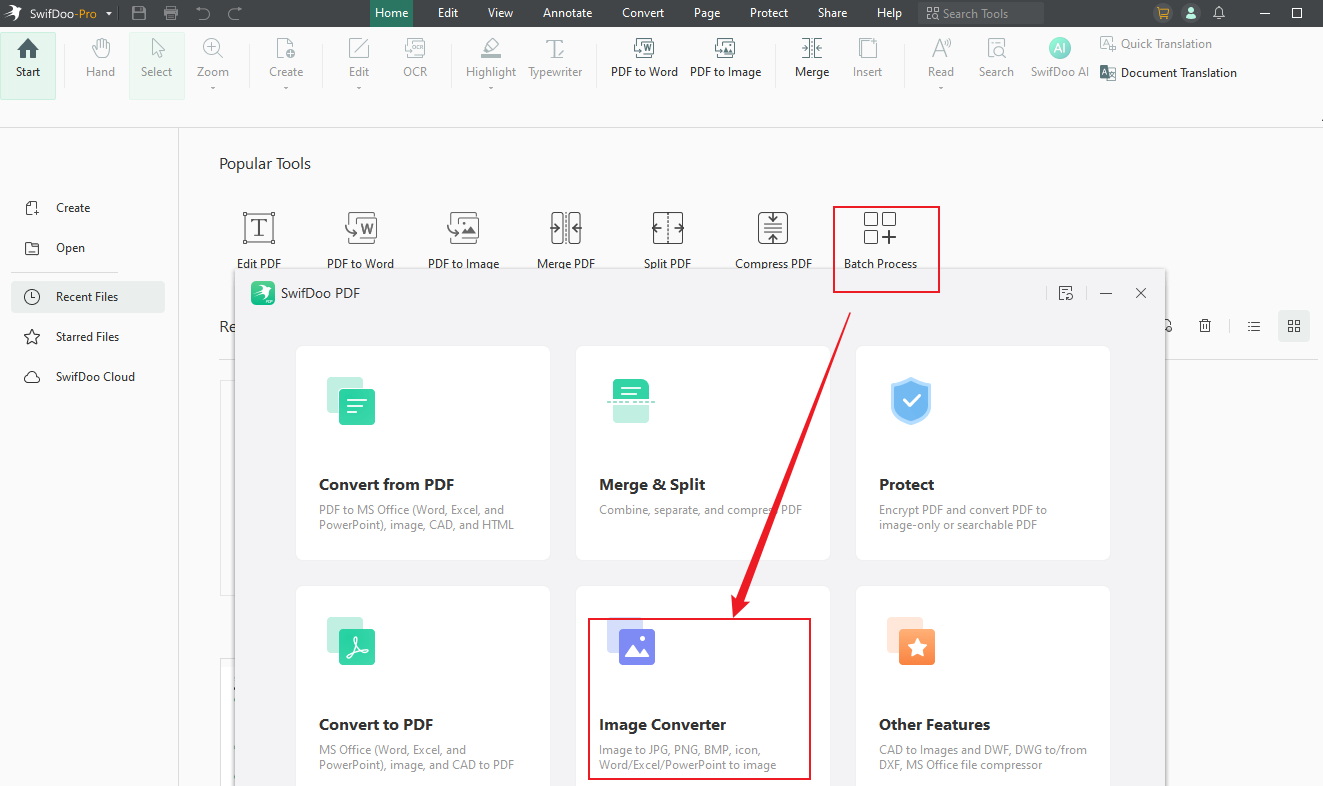
Task: Toggle grid view for recent files
Action: point(1294,325)
